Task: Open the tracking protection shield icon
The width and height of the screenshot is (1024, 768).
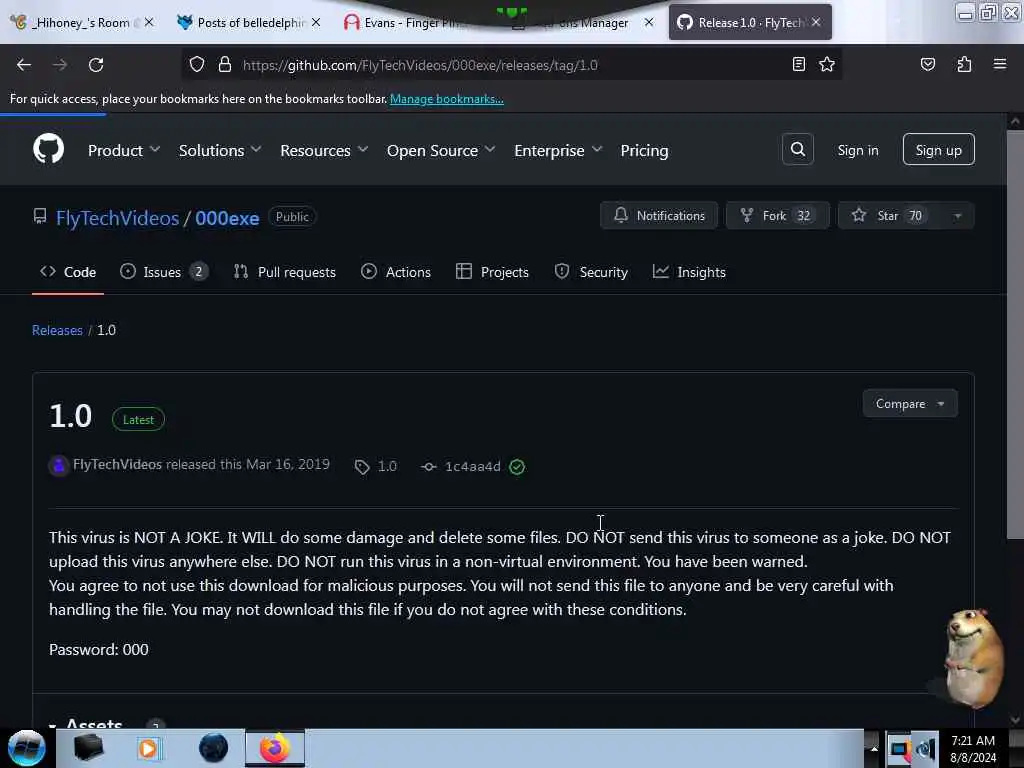Action: [x=197, y=65]
